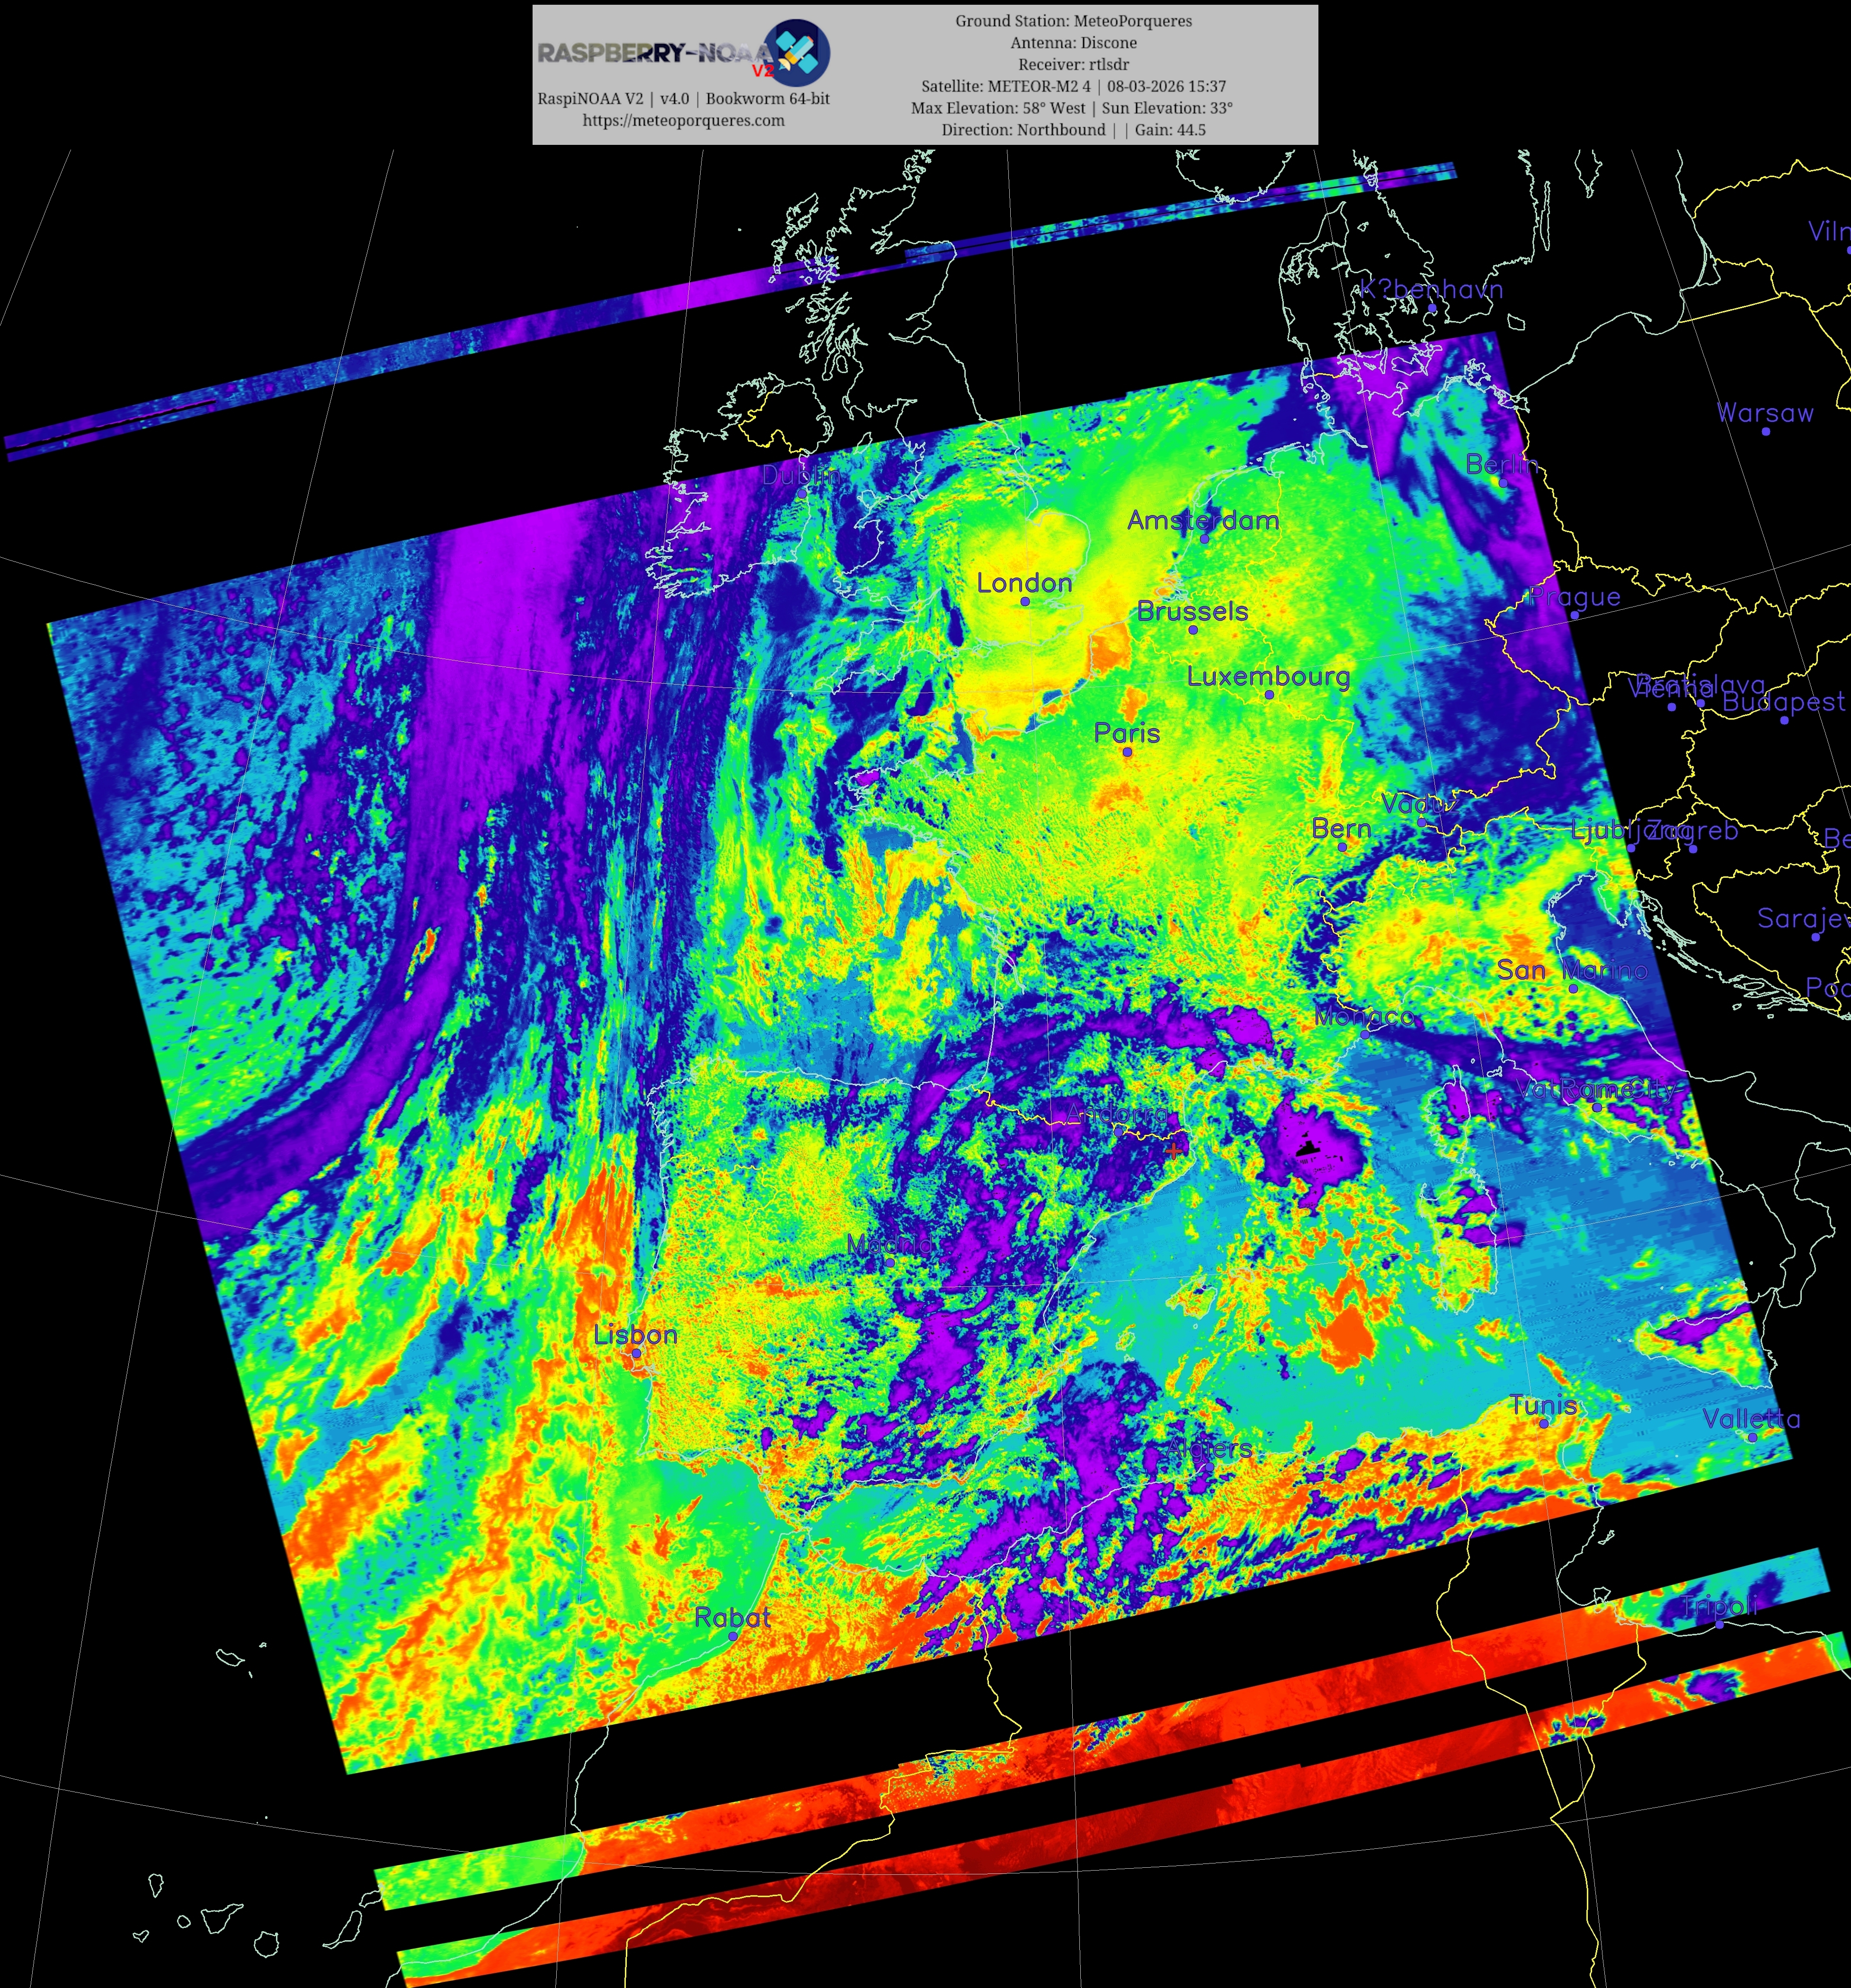
Task: Click the Brussels map label
Action: coord(1192,611)
